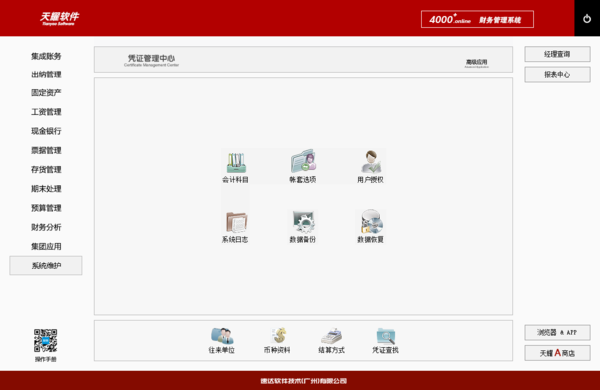Image resolution: width=600 pixels, height=390 pixels.
Task: Select 现金银行 in the sidebar
Action: 46,131
